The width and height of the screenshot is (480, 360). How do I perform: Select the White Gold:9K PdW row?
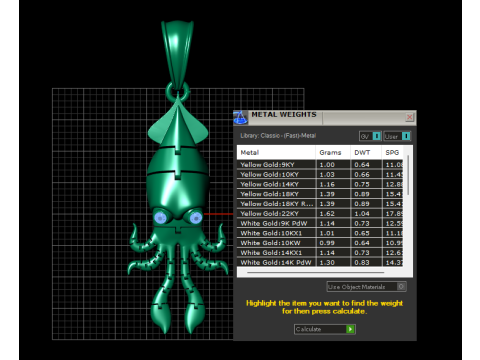pyautogui.click(x=320, y=223)
